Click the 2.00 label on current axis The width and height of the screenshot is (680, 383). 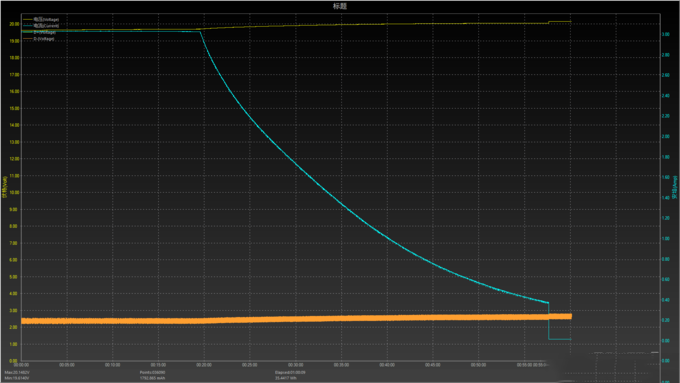pos(665,137)
